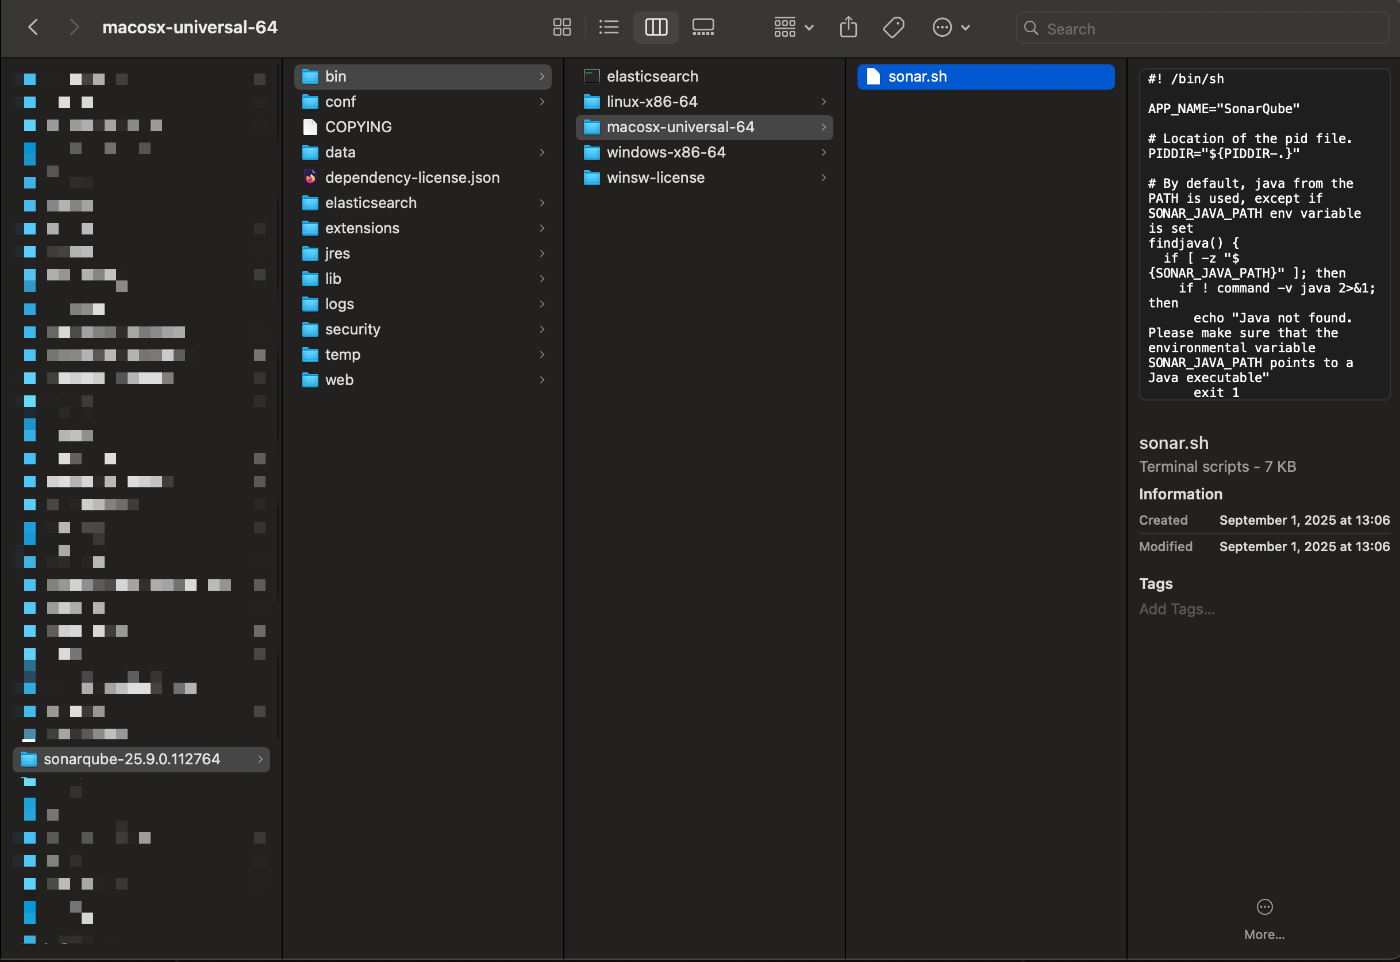Select the winsw-license folder
Image resolution: width=1400 pixels, height=962 pixels.
(x=704, y=177)
